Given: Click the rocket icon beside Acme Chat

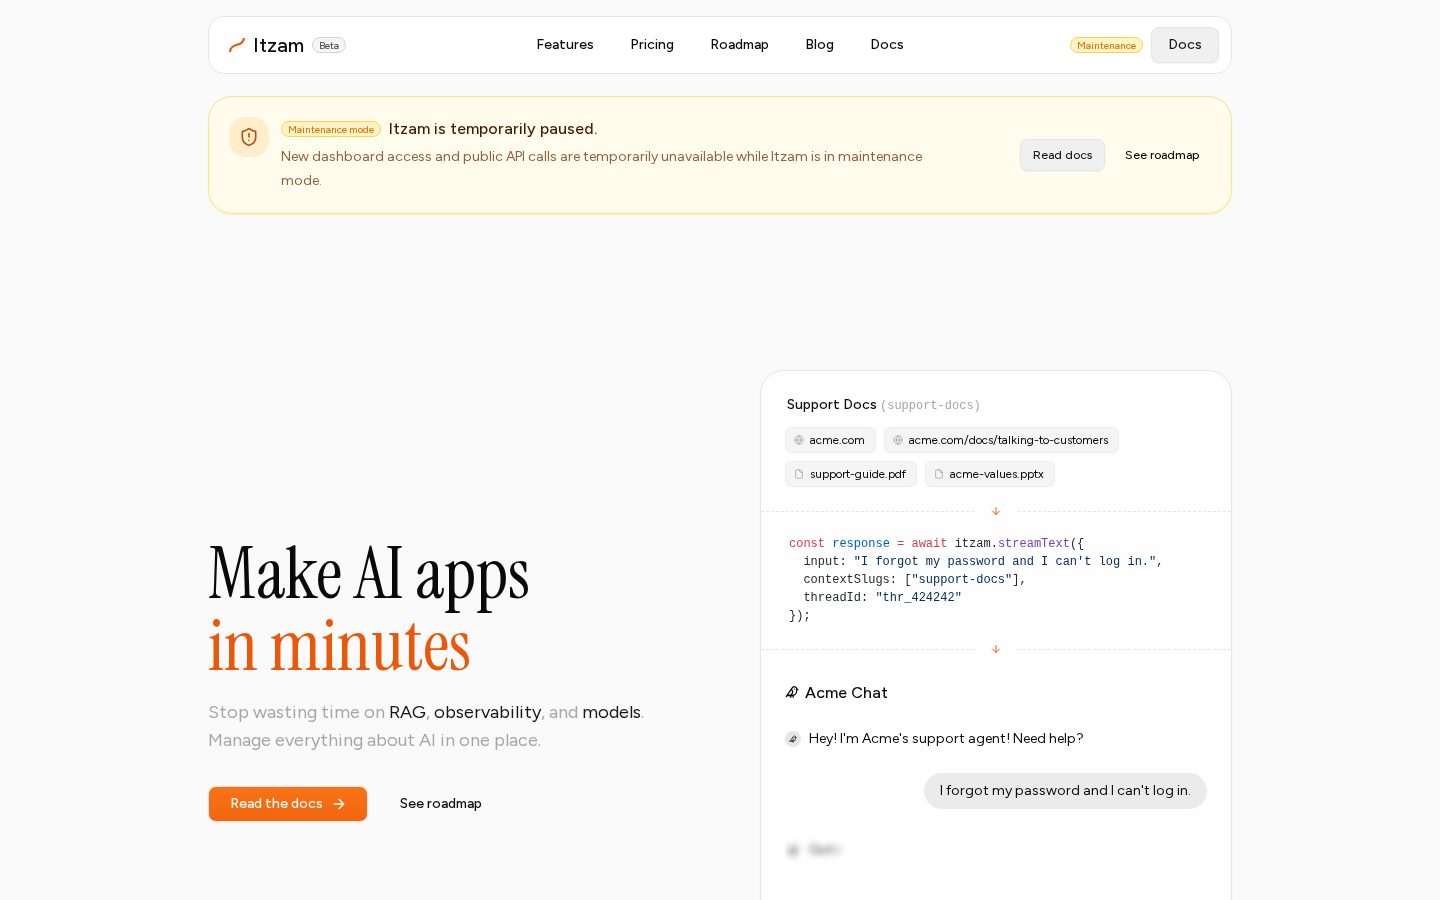Looking at the screenshot, I should coord(792,692).
